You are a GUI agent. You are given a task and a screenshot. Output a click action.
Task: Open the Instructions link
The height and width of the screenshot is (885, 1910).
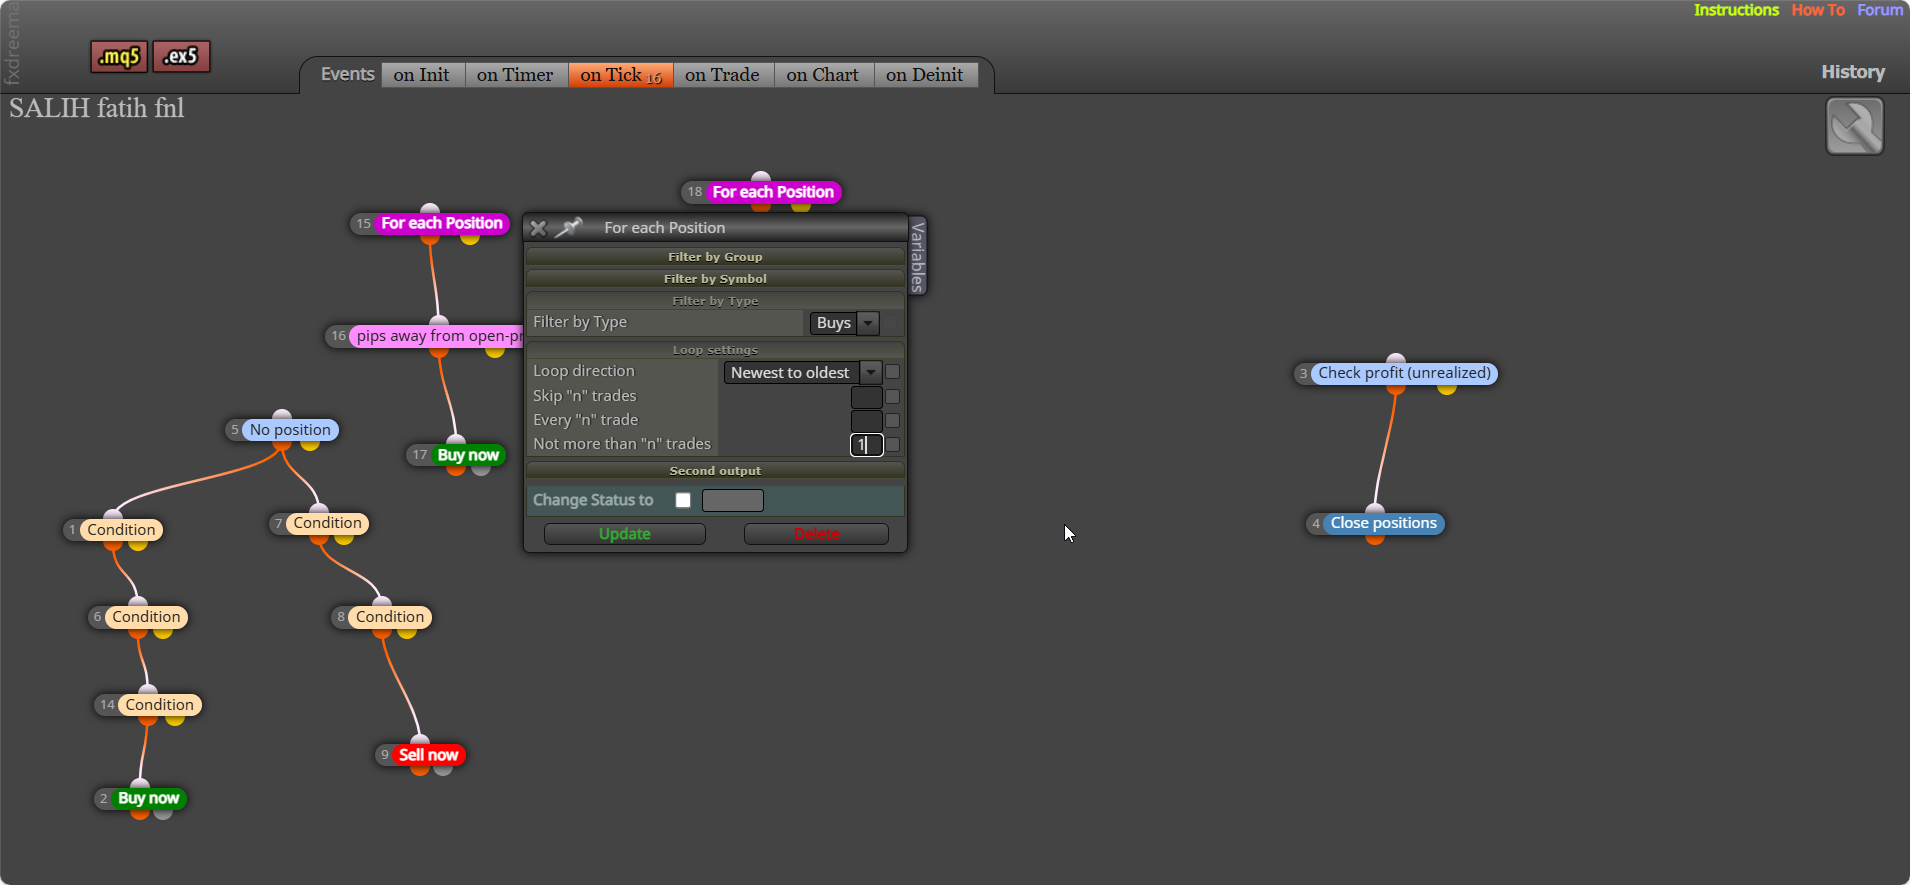(x=1736, y=10)
